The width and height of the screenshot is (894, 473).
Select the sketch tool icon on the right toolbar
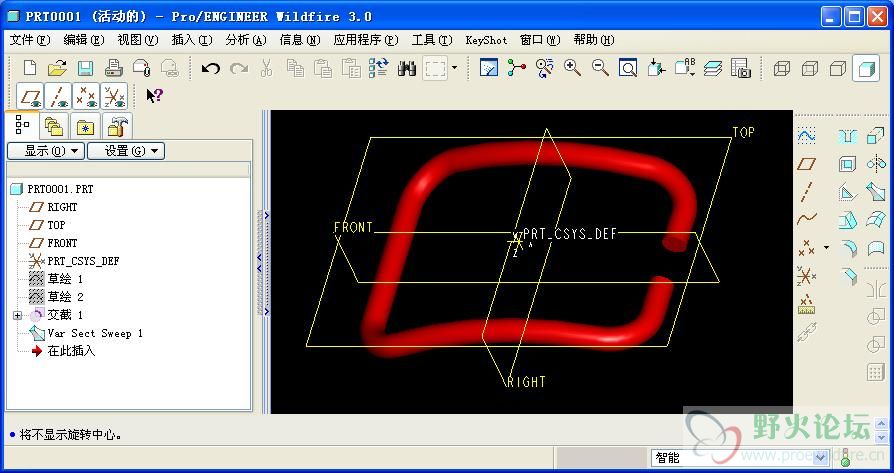coord(806,136)
